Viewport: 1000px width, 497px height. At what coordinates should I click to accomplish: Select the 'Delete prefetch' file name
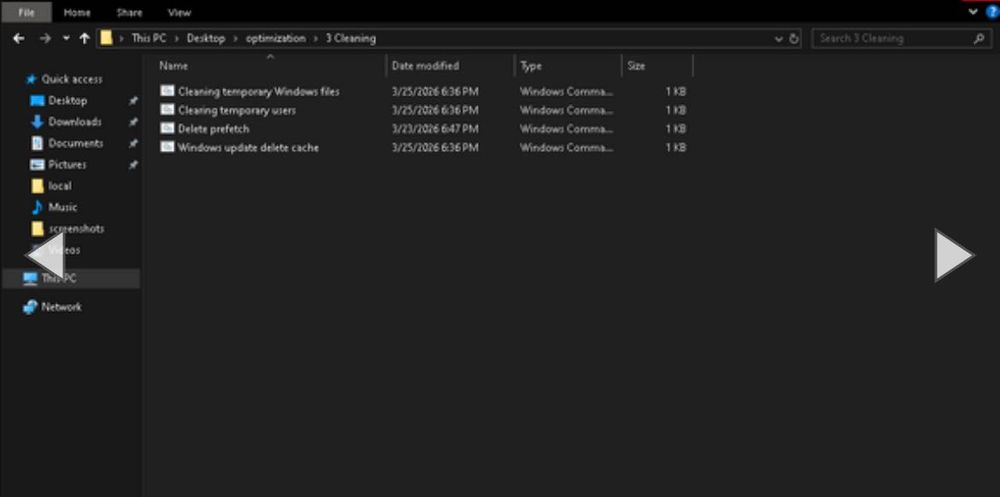click(214, 129)
